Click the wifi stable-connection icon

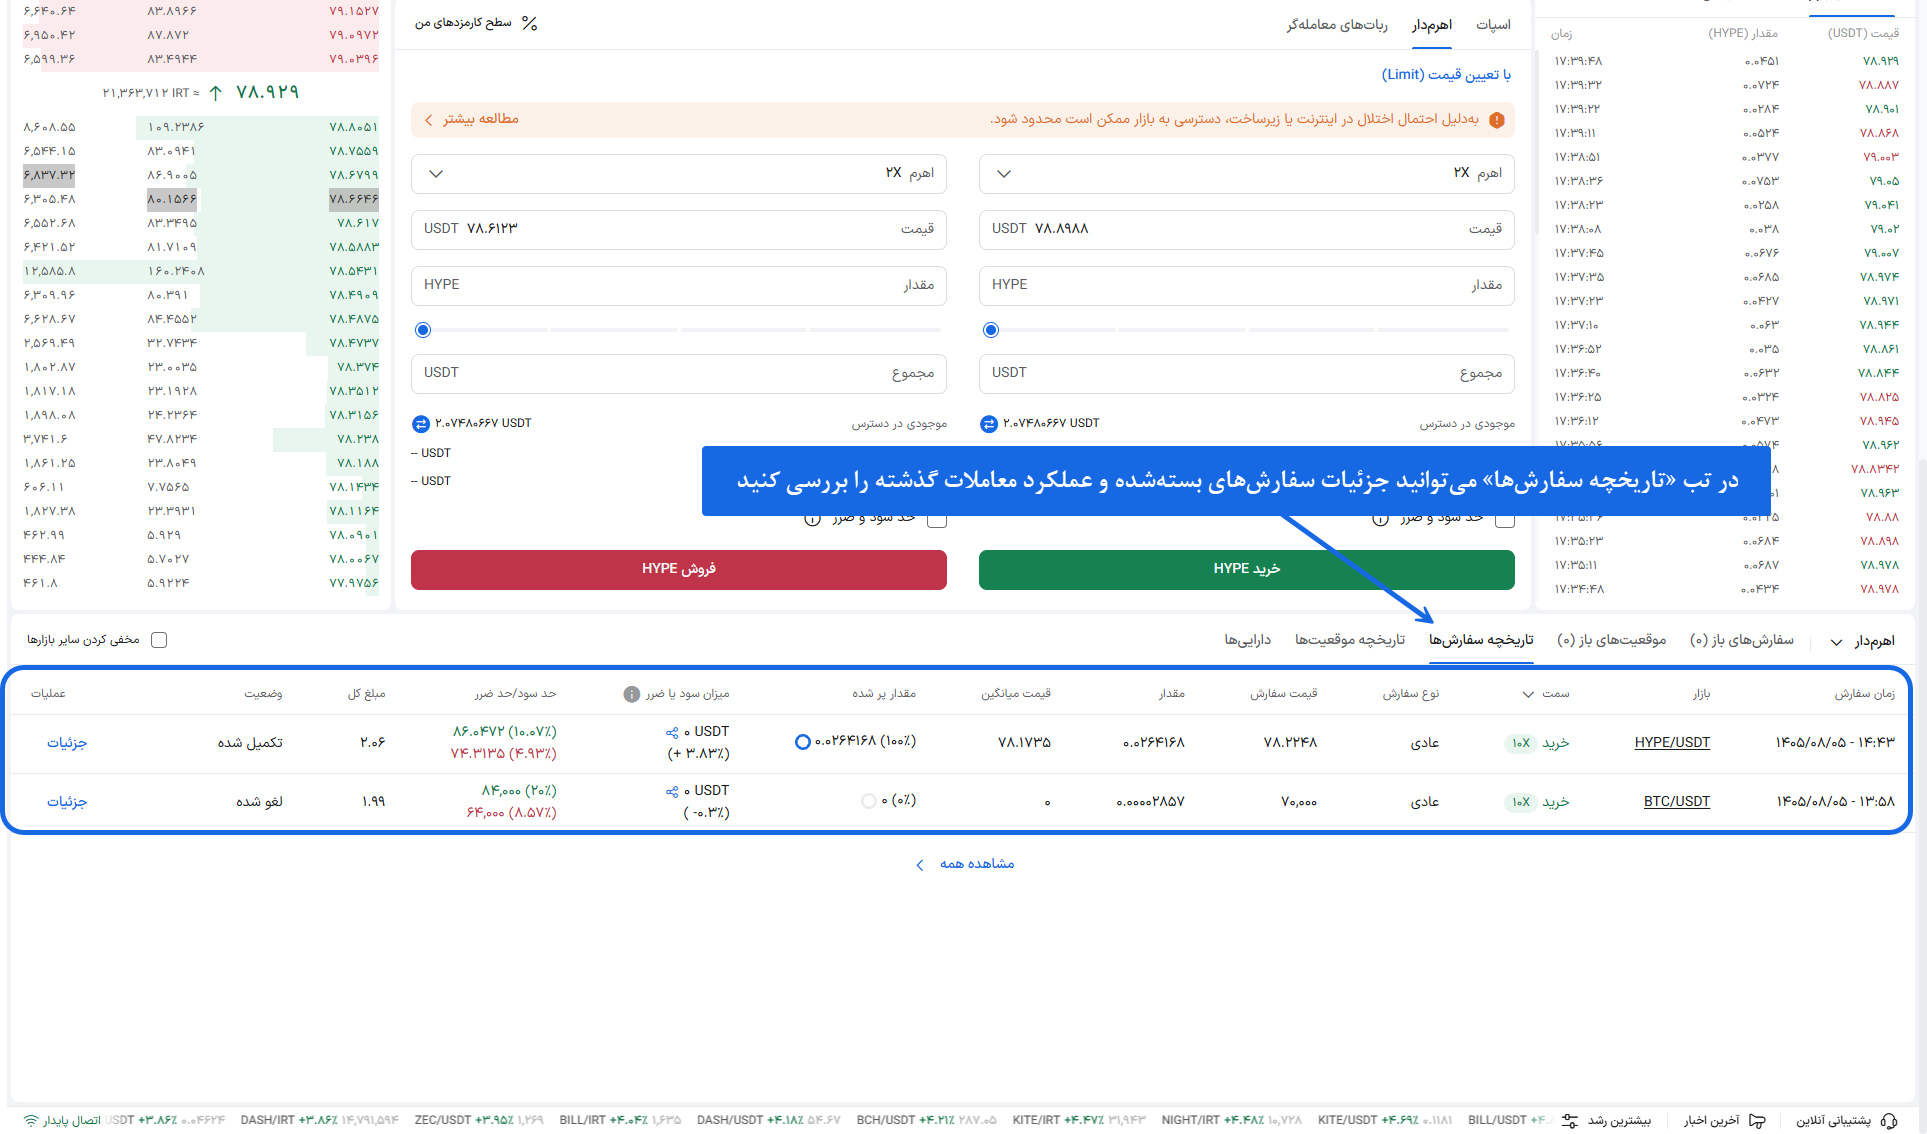click(x=31, y=1121)
